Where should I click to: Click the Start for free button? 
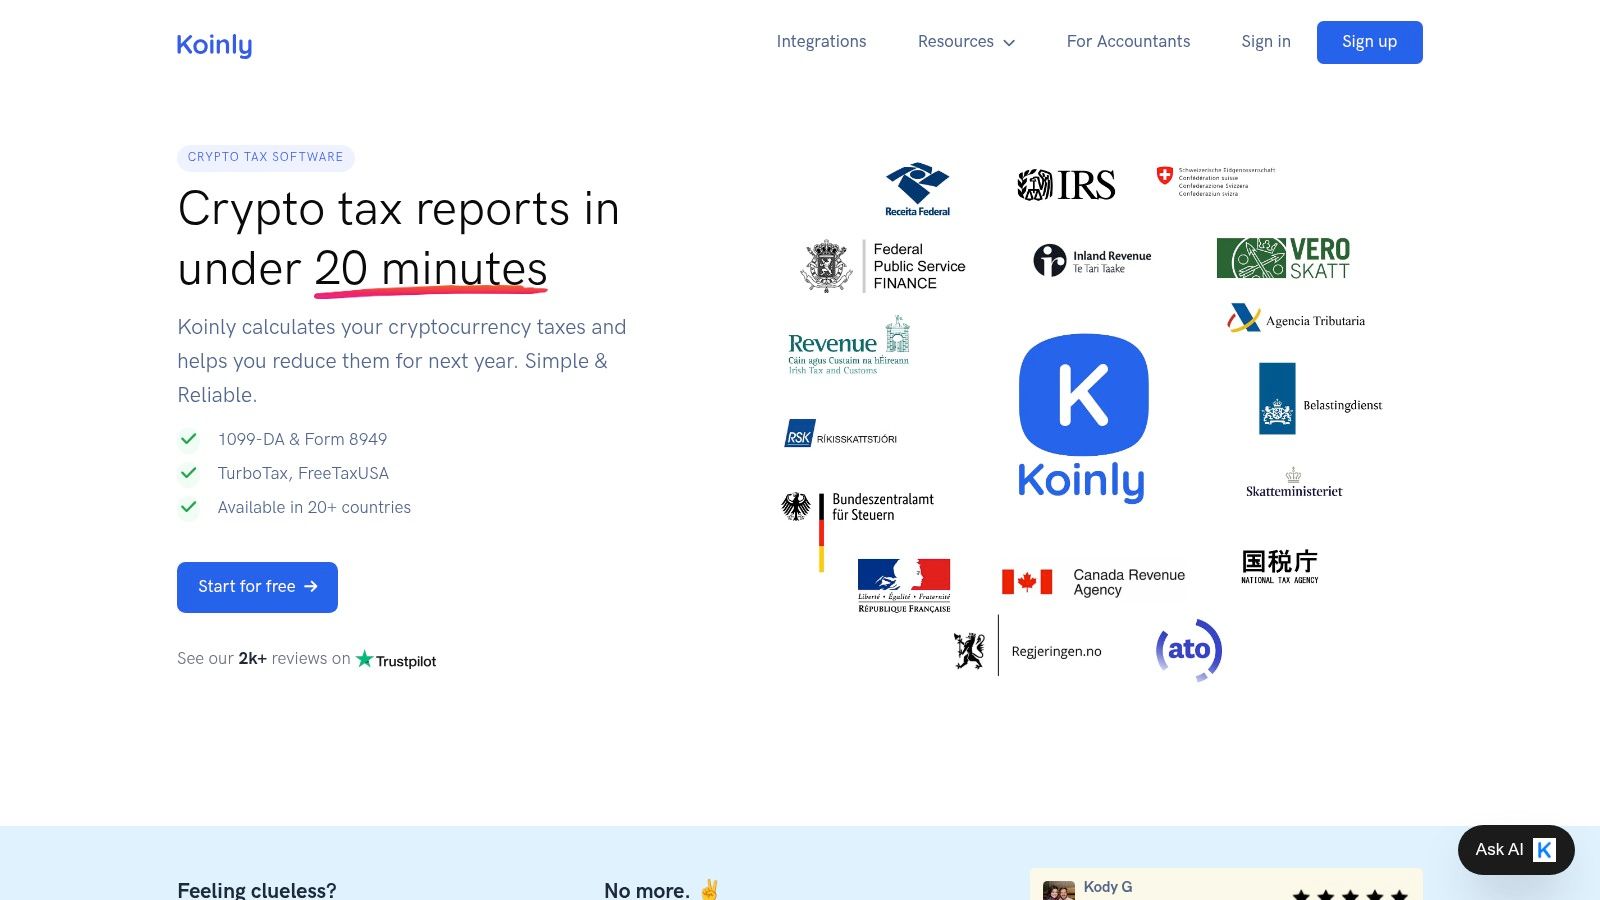pyautogui.click(x=257, y=587)
